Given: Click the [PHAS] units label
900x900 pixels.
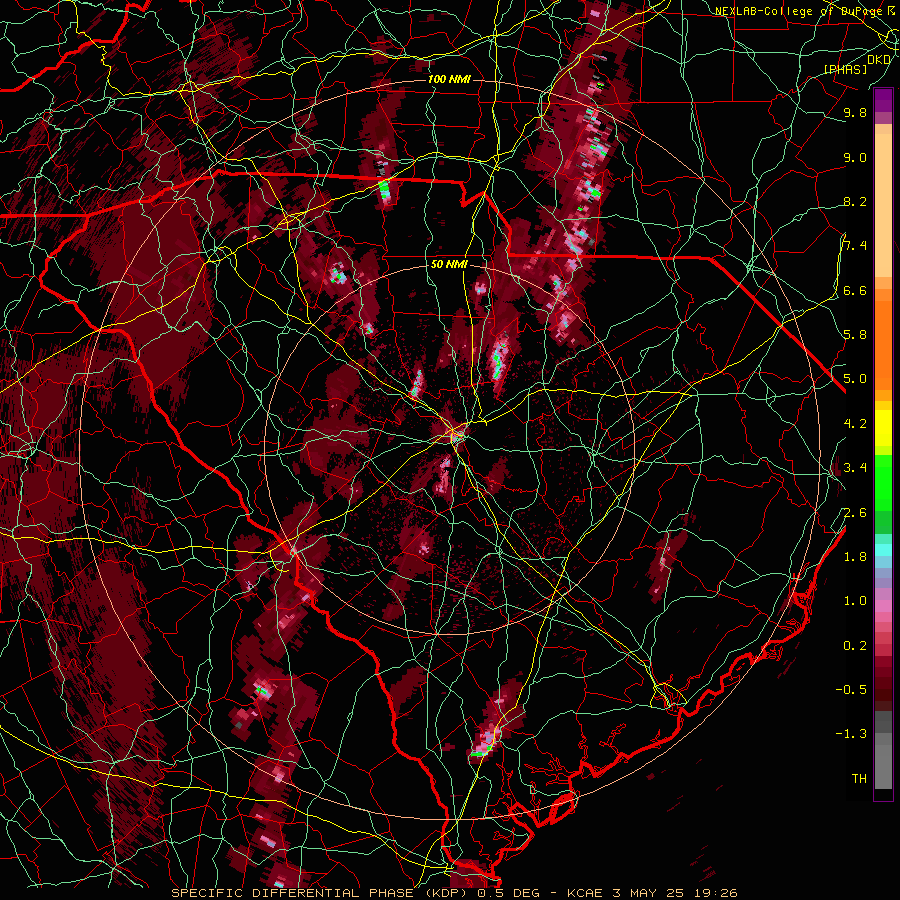Looking at the screenshot, I should coord(845,69).
